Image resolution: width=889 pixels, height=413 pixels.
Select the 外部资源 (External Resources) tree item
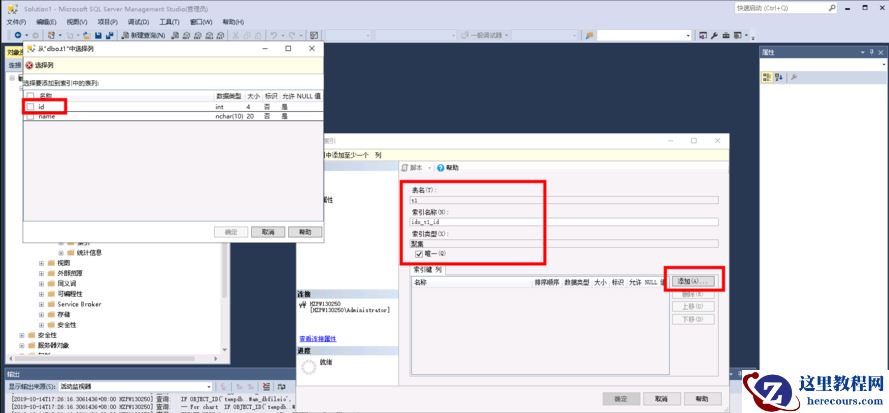click(71, 273)
